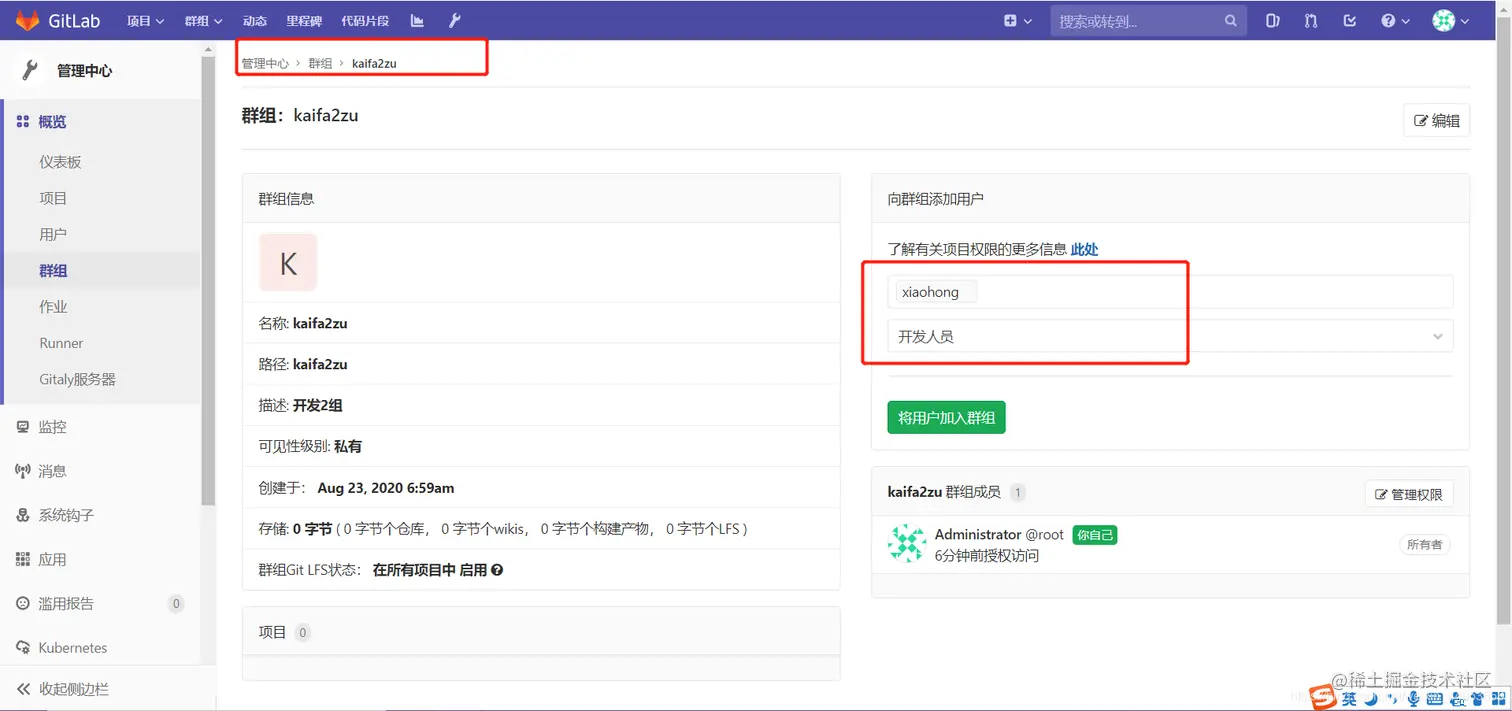Click the 管理权限 button
The height and width of the screenshot is (711, 1512).
pos(1409,494)
